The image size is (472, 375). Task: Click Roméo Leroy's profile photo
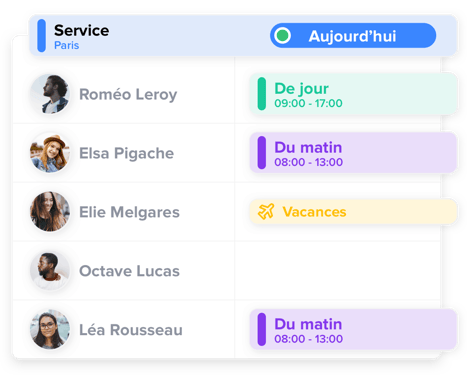50,94
